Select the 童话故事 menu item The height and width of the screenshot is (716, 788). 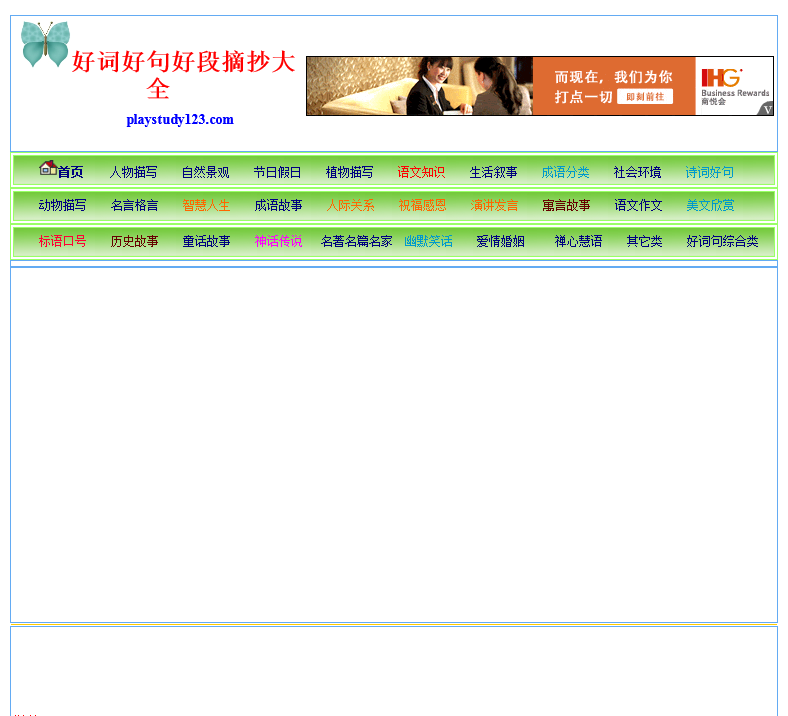pos(206,241)
